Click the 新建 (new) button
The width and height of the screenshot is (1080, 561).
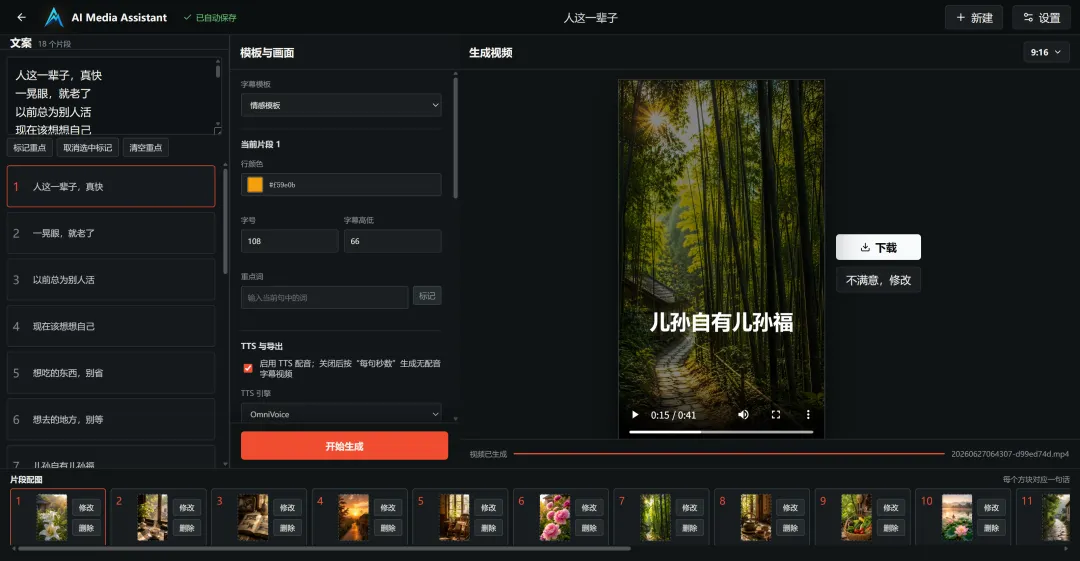[974, 17]
